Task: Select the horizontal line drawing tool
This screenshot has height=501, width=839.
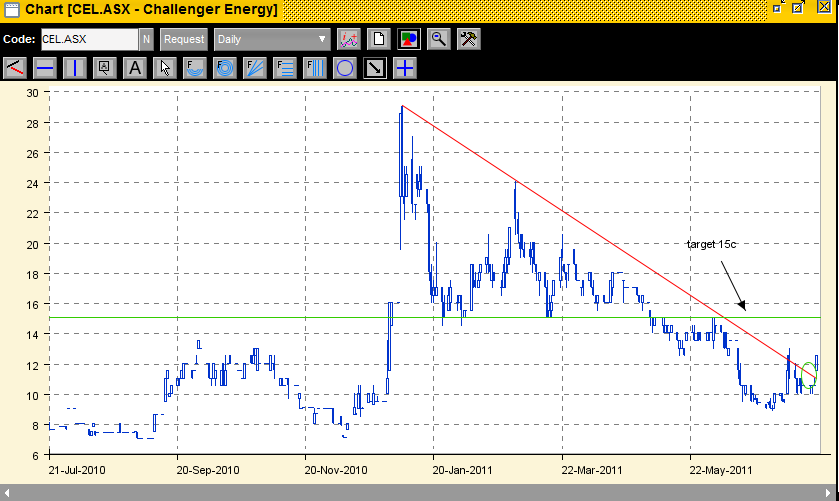Action: pos(44,68)
